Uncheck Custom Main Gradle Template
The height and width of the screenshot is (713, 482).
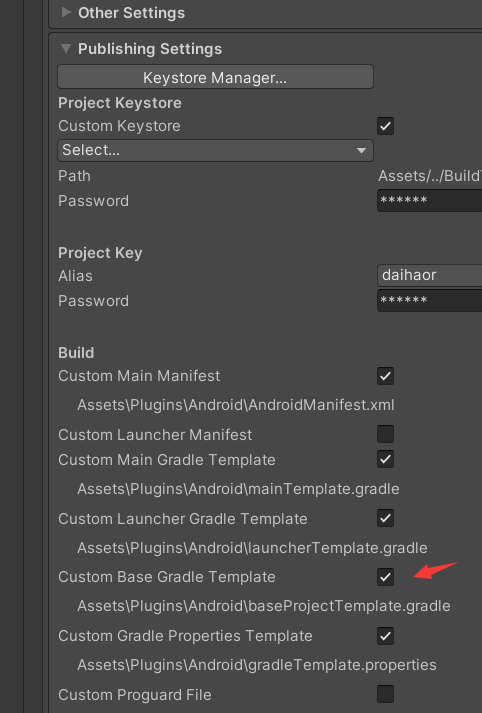pos(385,459)
